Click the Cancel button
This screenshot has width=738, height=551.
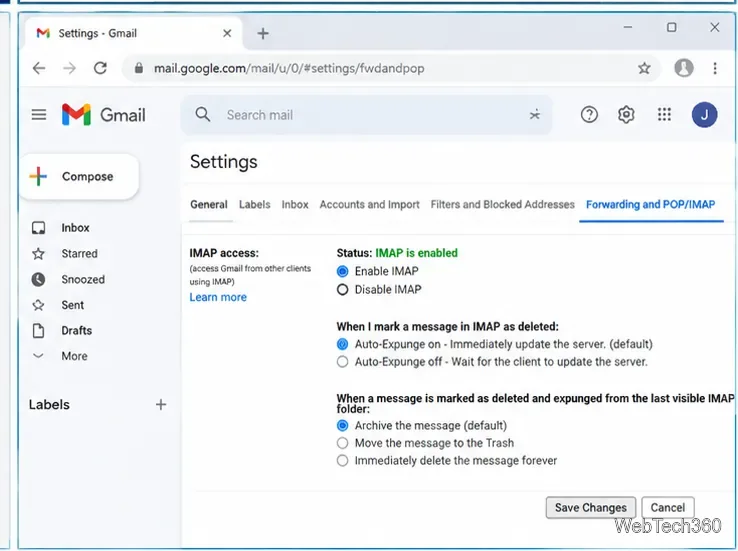point(667,508)
